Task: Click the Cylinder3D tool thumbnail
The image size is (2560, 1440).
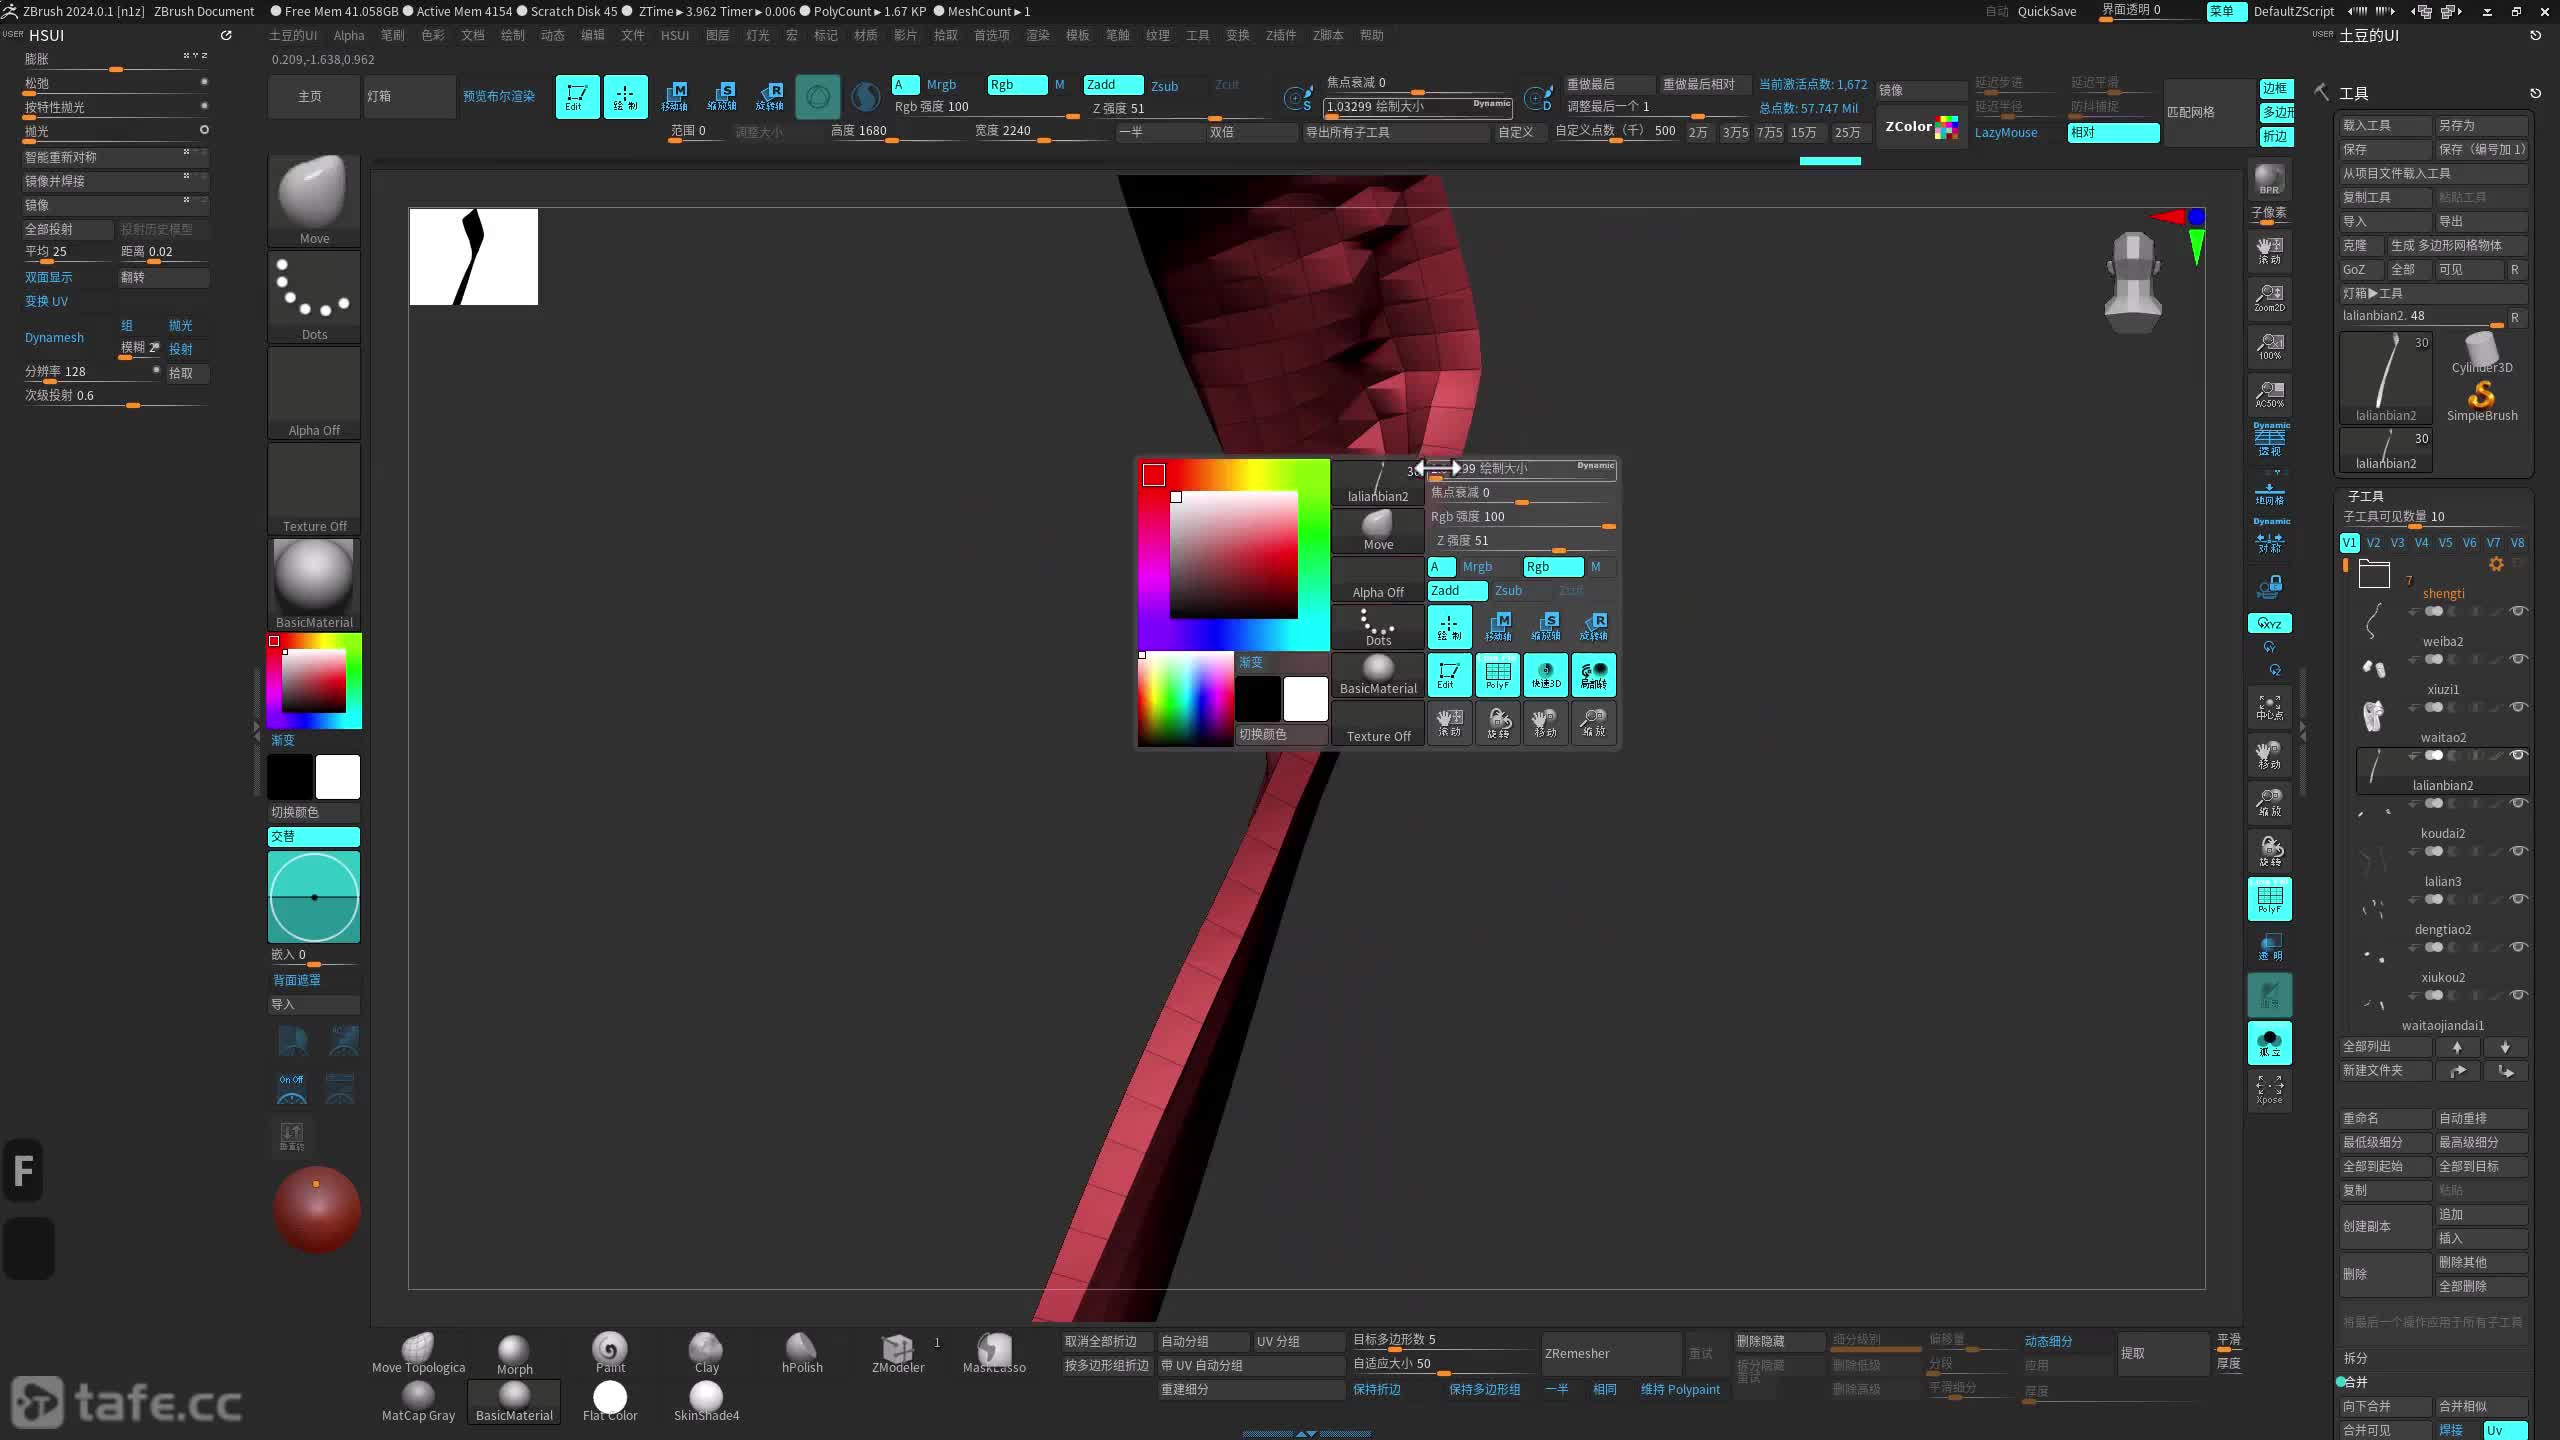Action: (x=2482, y=353)
